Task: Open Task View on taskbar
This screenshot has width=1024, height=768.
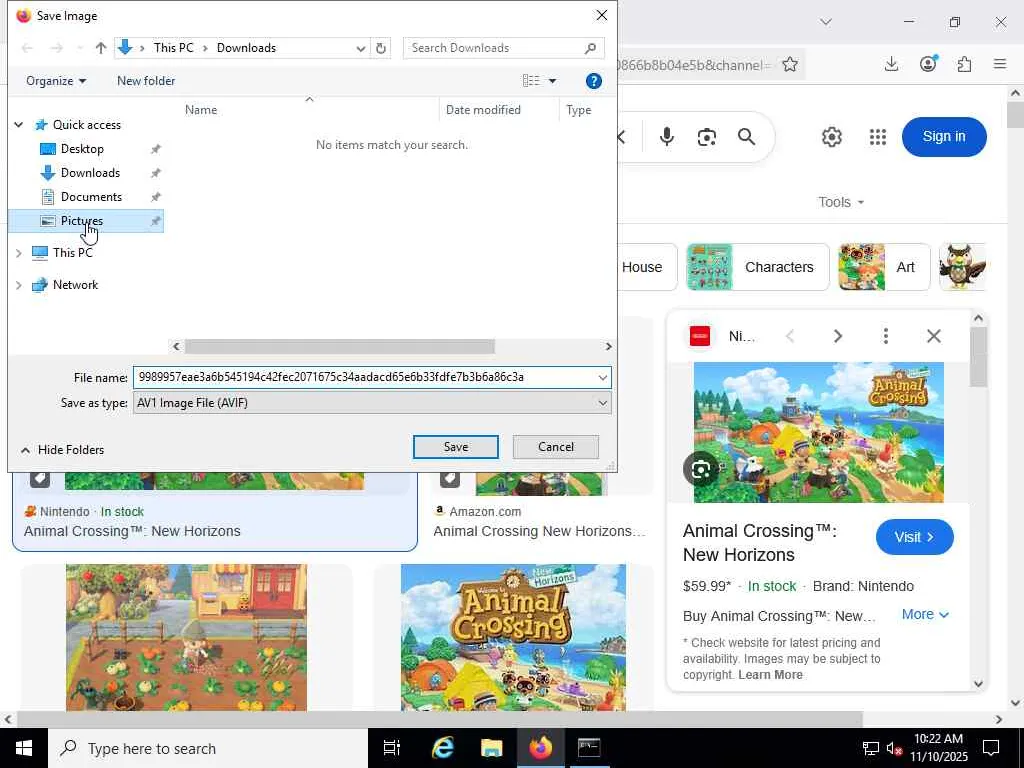Action: (x=392, y=748)
